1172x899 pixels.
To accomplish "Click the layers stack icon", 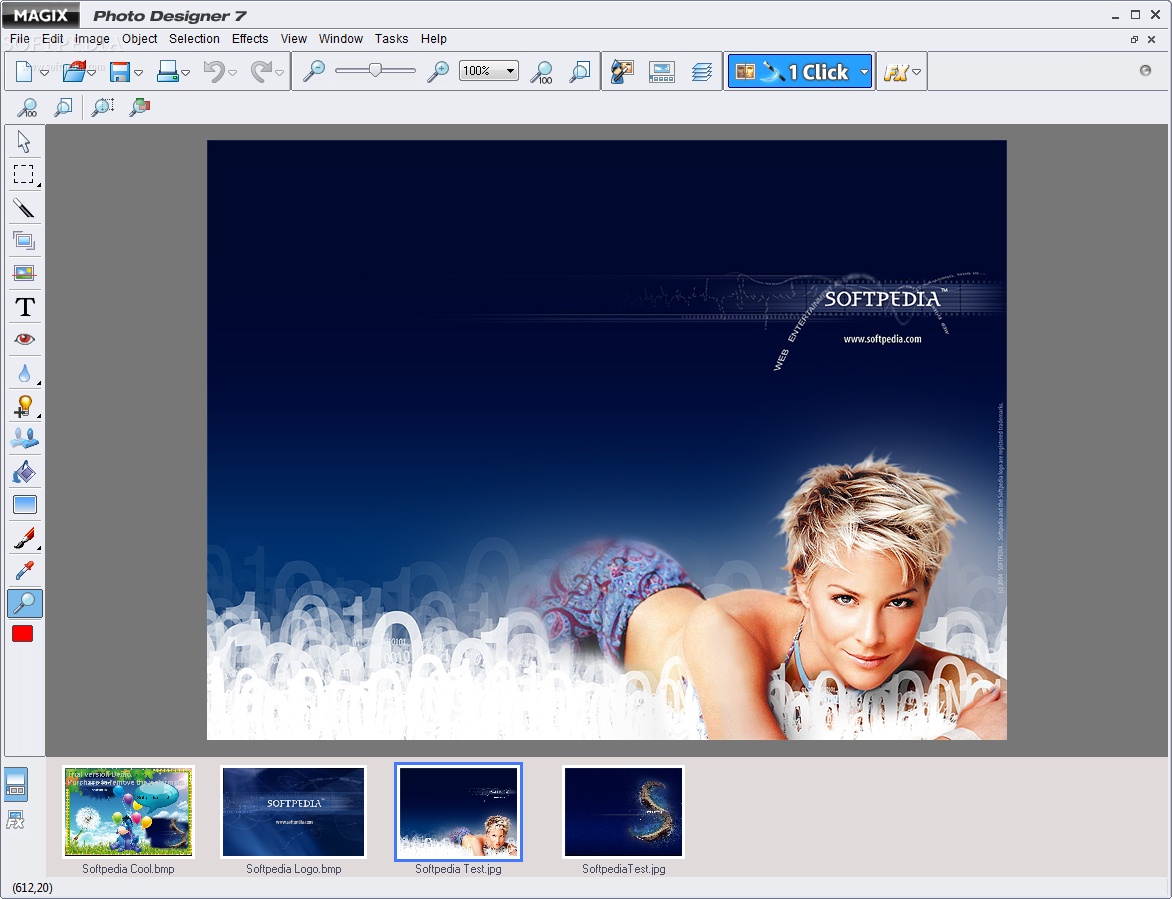I will click(701, 72).
